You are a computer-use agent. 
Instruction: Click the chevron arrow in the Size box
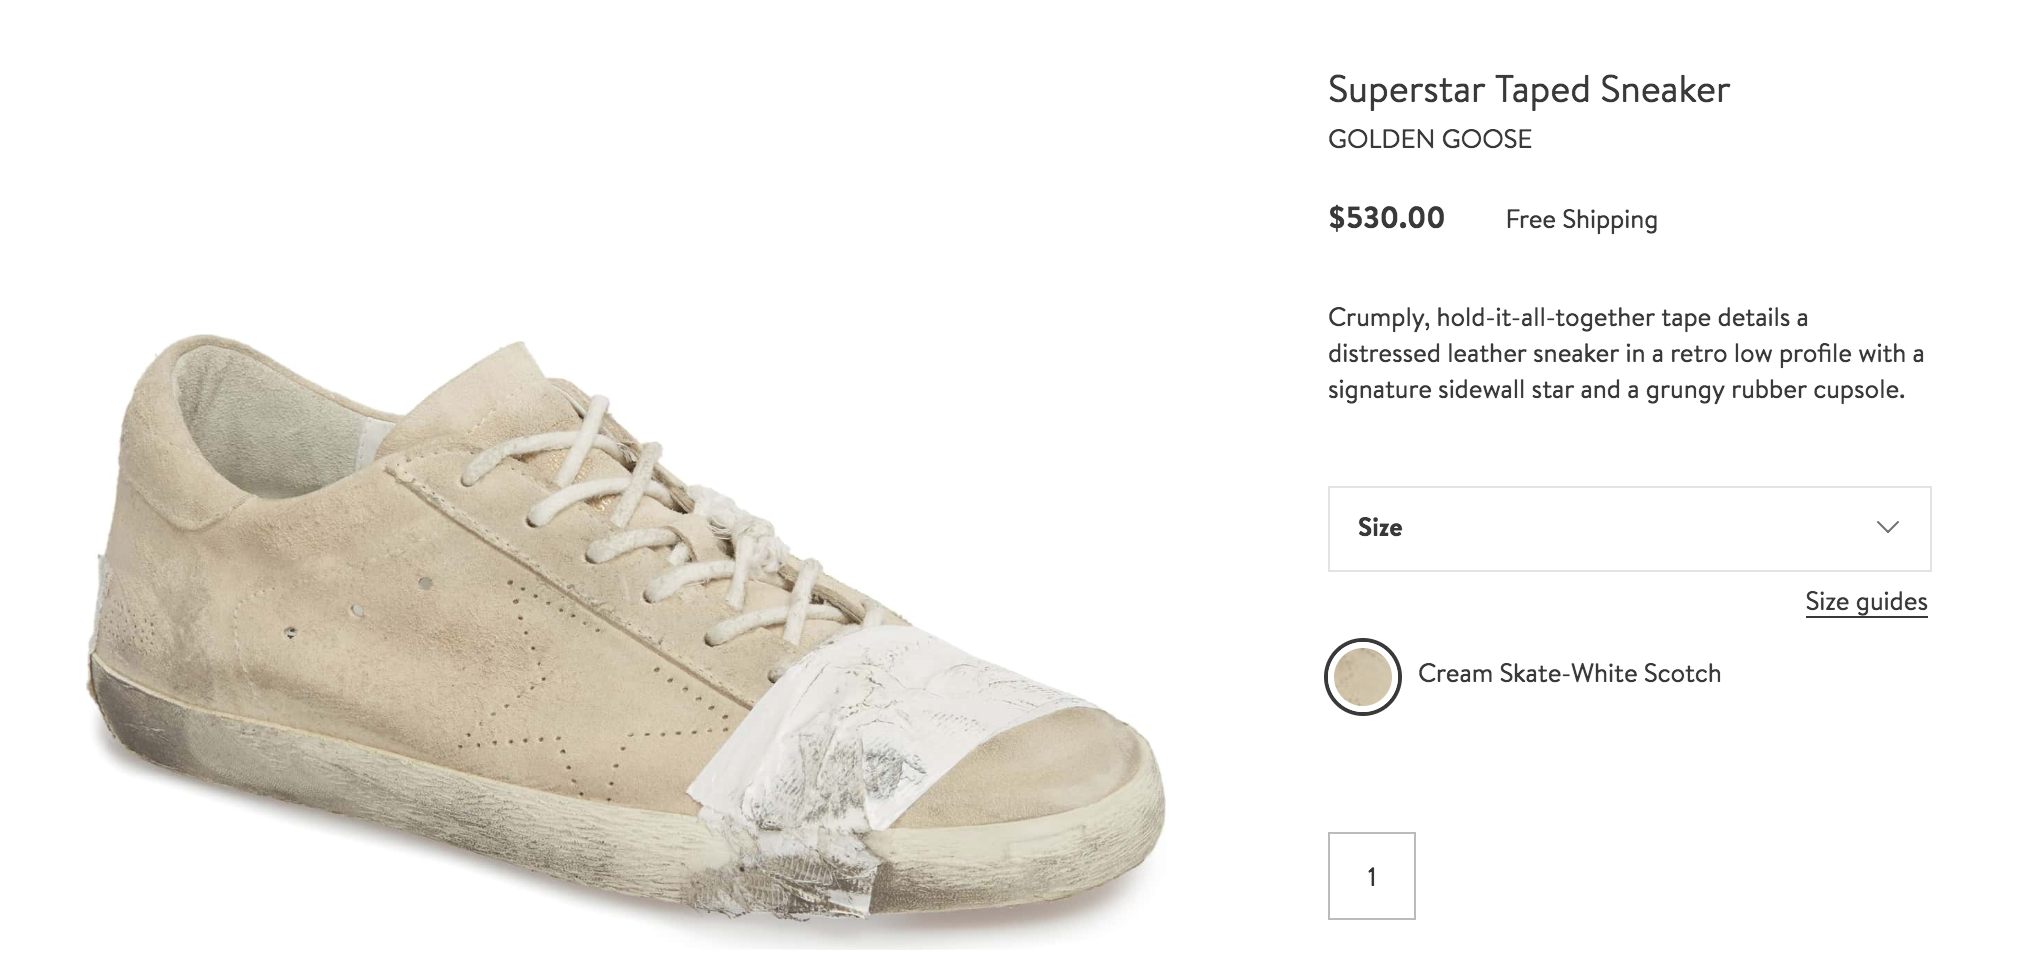tap(1887, 527)
